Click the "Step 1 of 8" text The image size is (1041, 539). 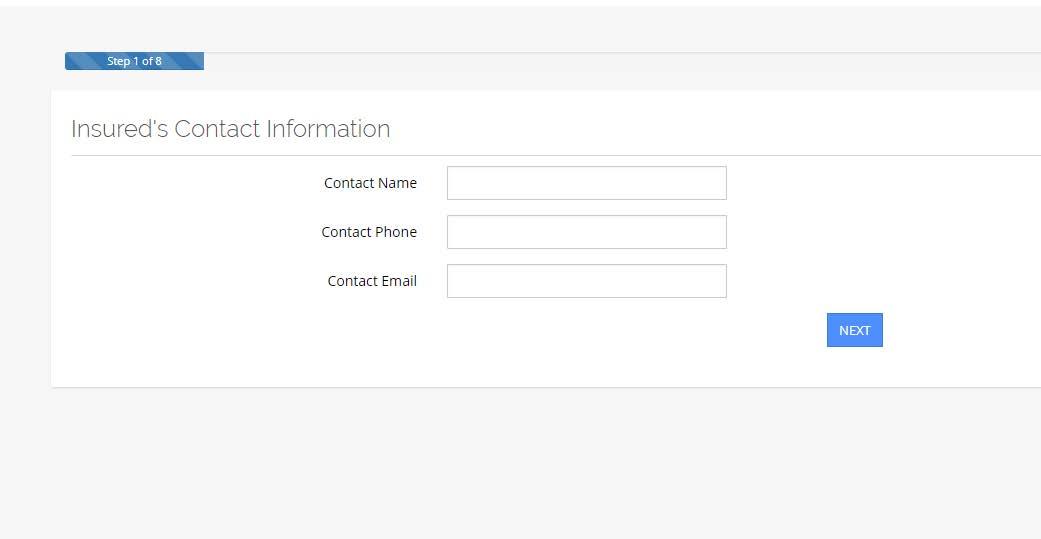pyautogui.click(x=134, y=61)
